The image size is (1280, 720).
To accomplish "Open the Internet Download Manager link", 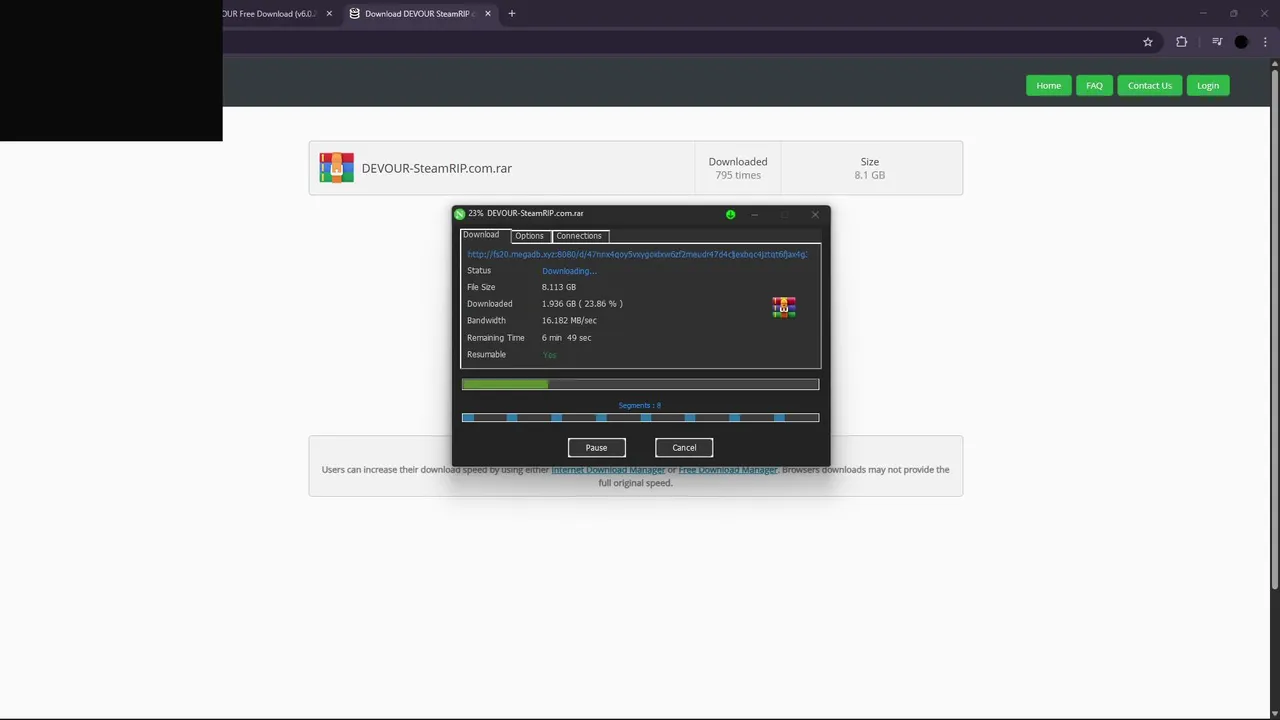I will tap(608, 469).
